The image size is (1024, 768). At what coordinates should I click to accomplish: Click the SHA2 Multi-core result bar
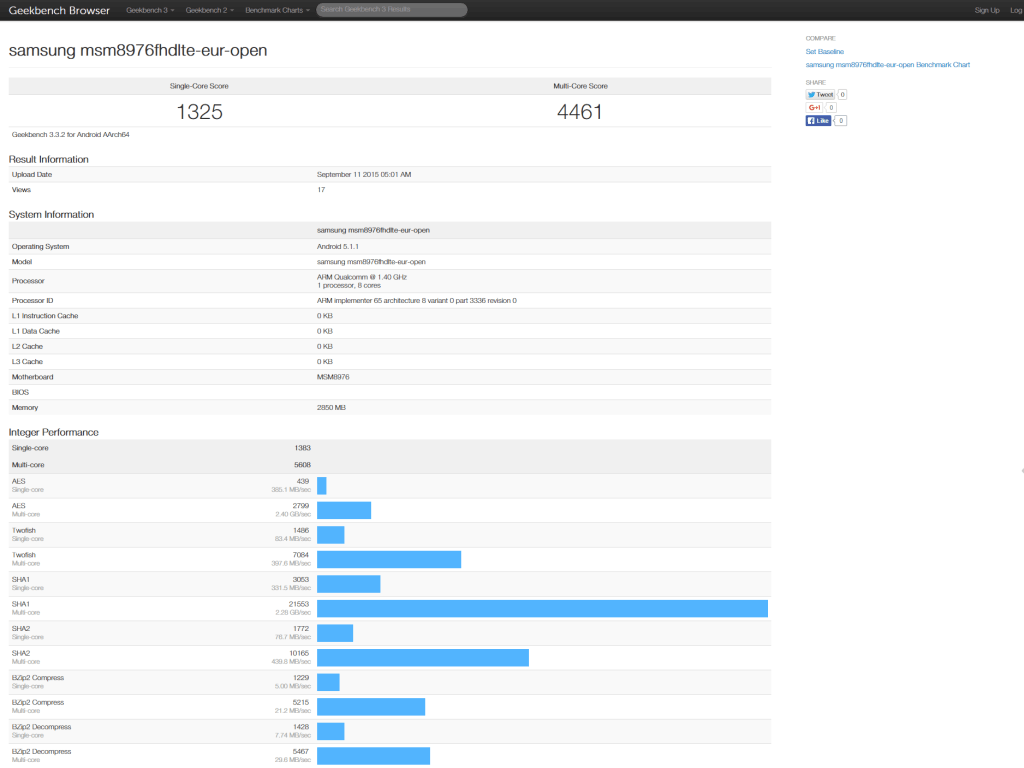click(422, 658)
